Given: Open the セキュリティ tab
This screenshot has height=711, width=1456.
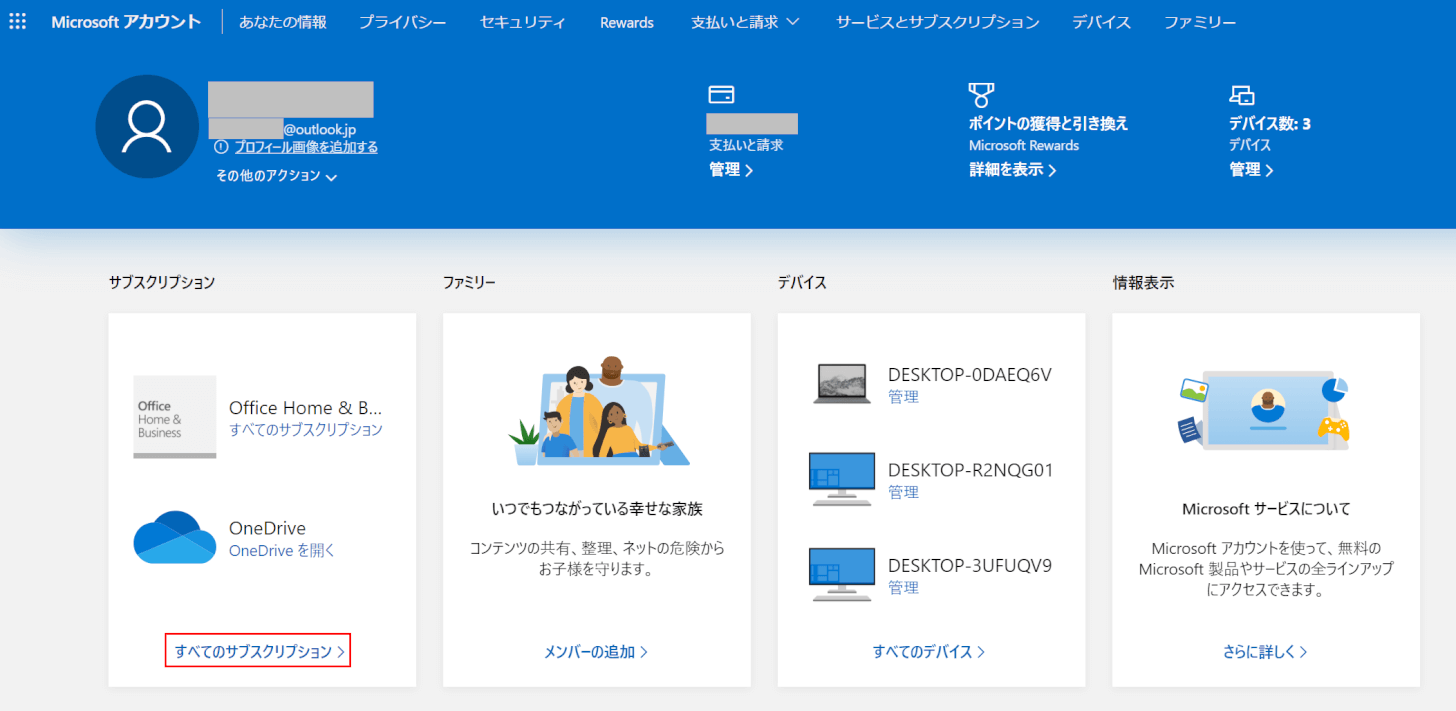Looking at the screenshot, I should [x=522, y=22].
